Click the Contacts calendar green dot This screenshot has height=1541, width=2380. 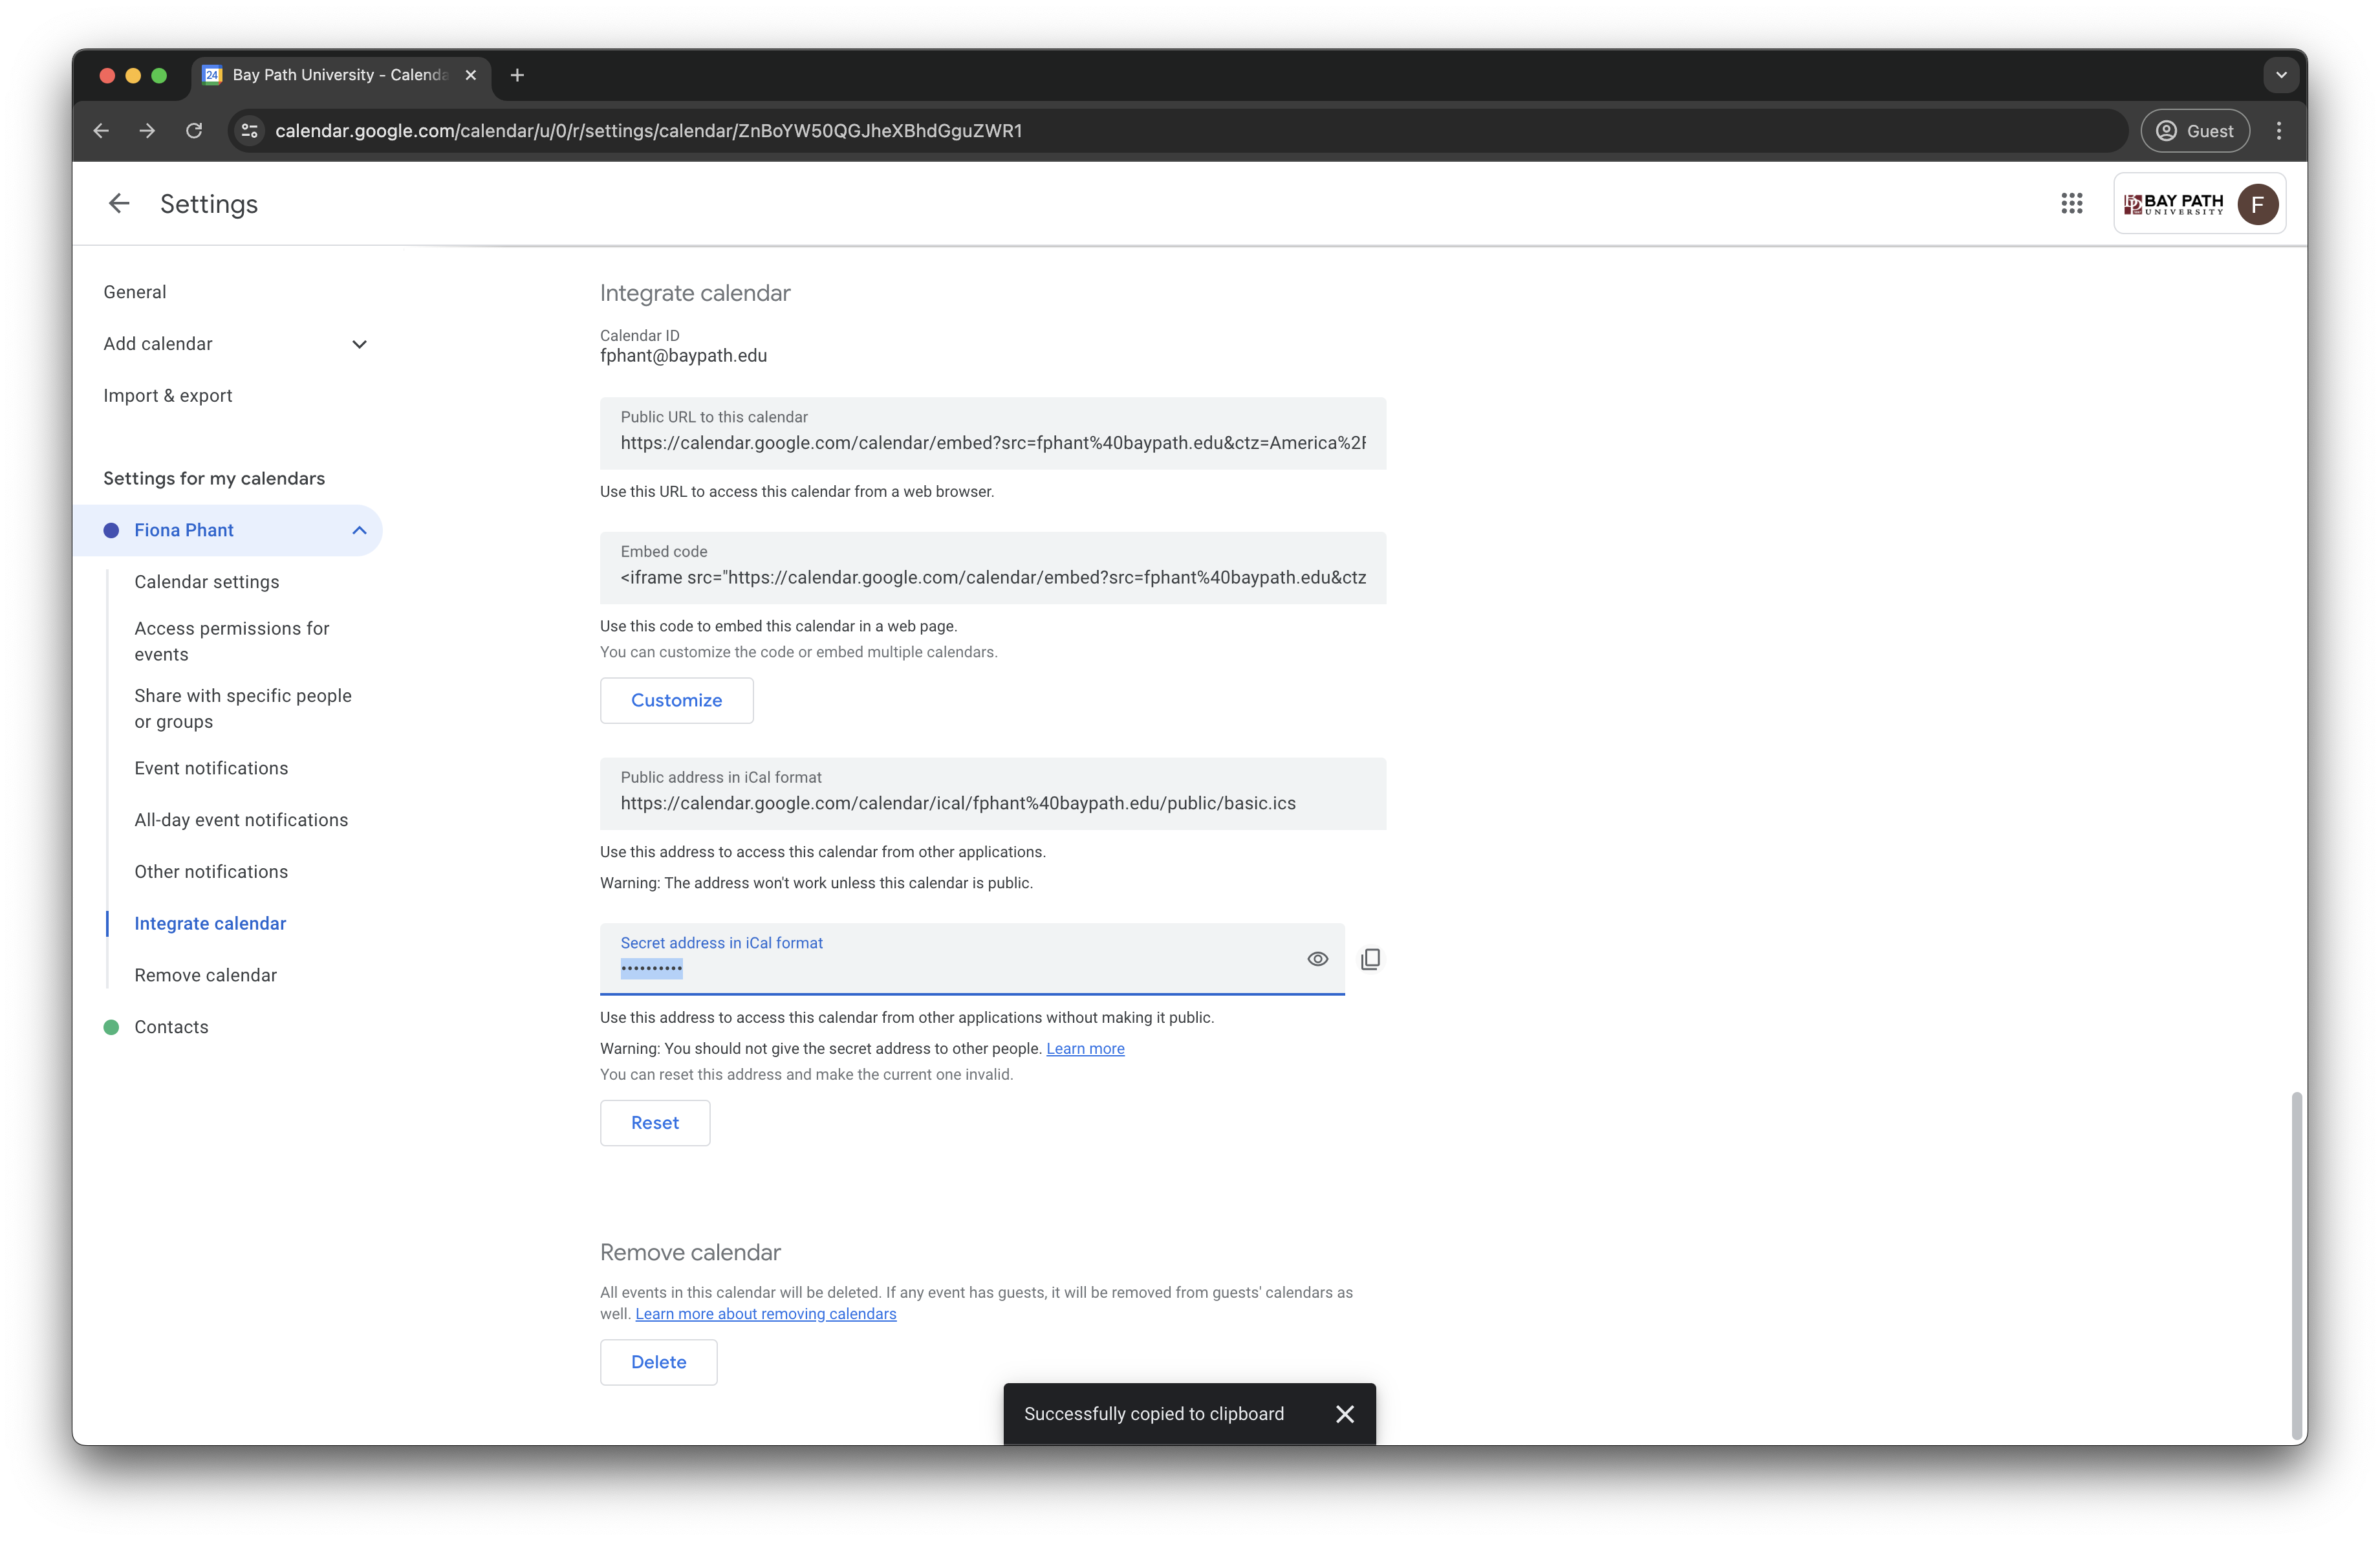click(x=111, y=1027)
